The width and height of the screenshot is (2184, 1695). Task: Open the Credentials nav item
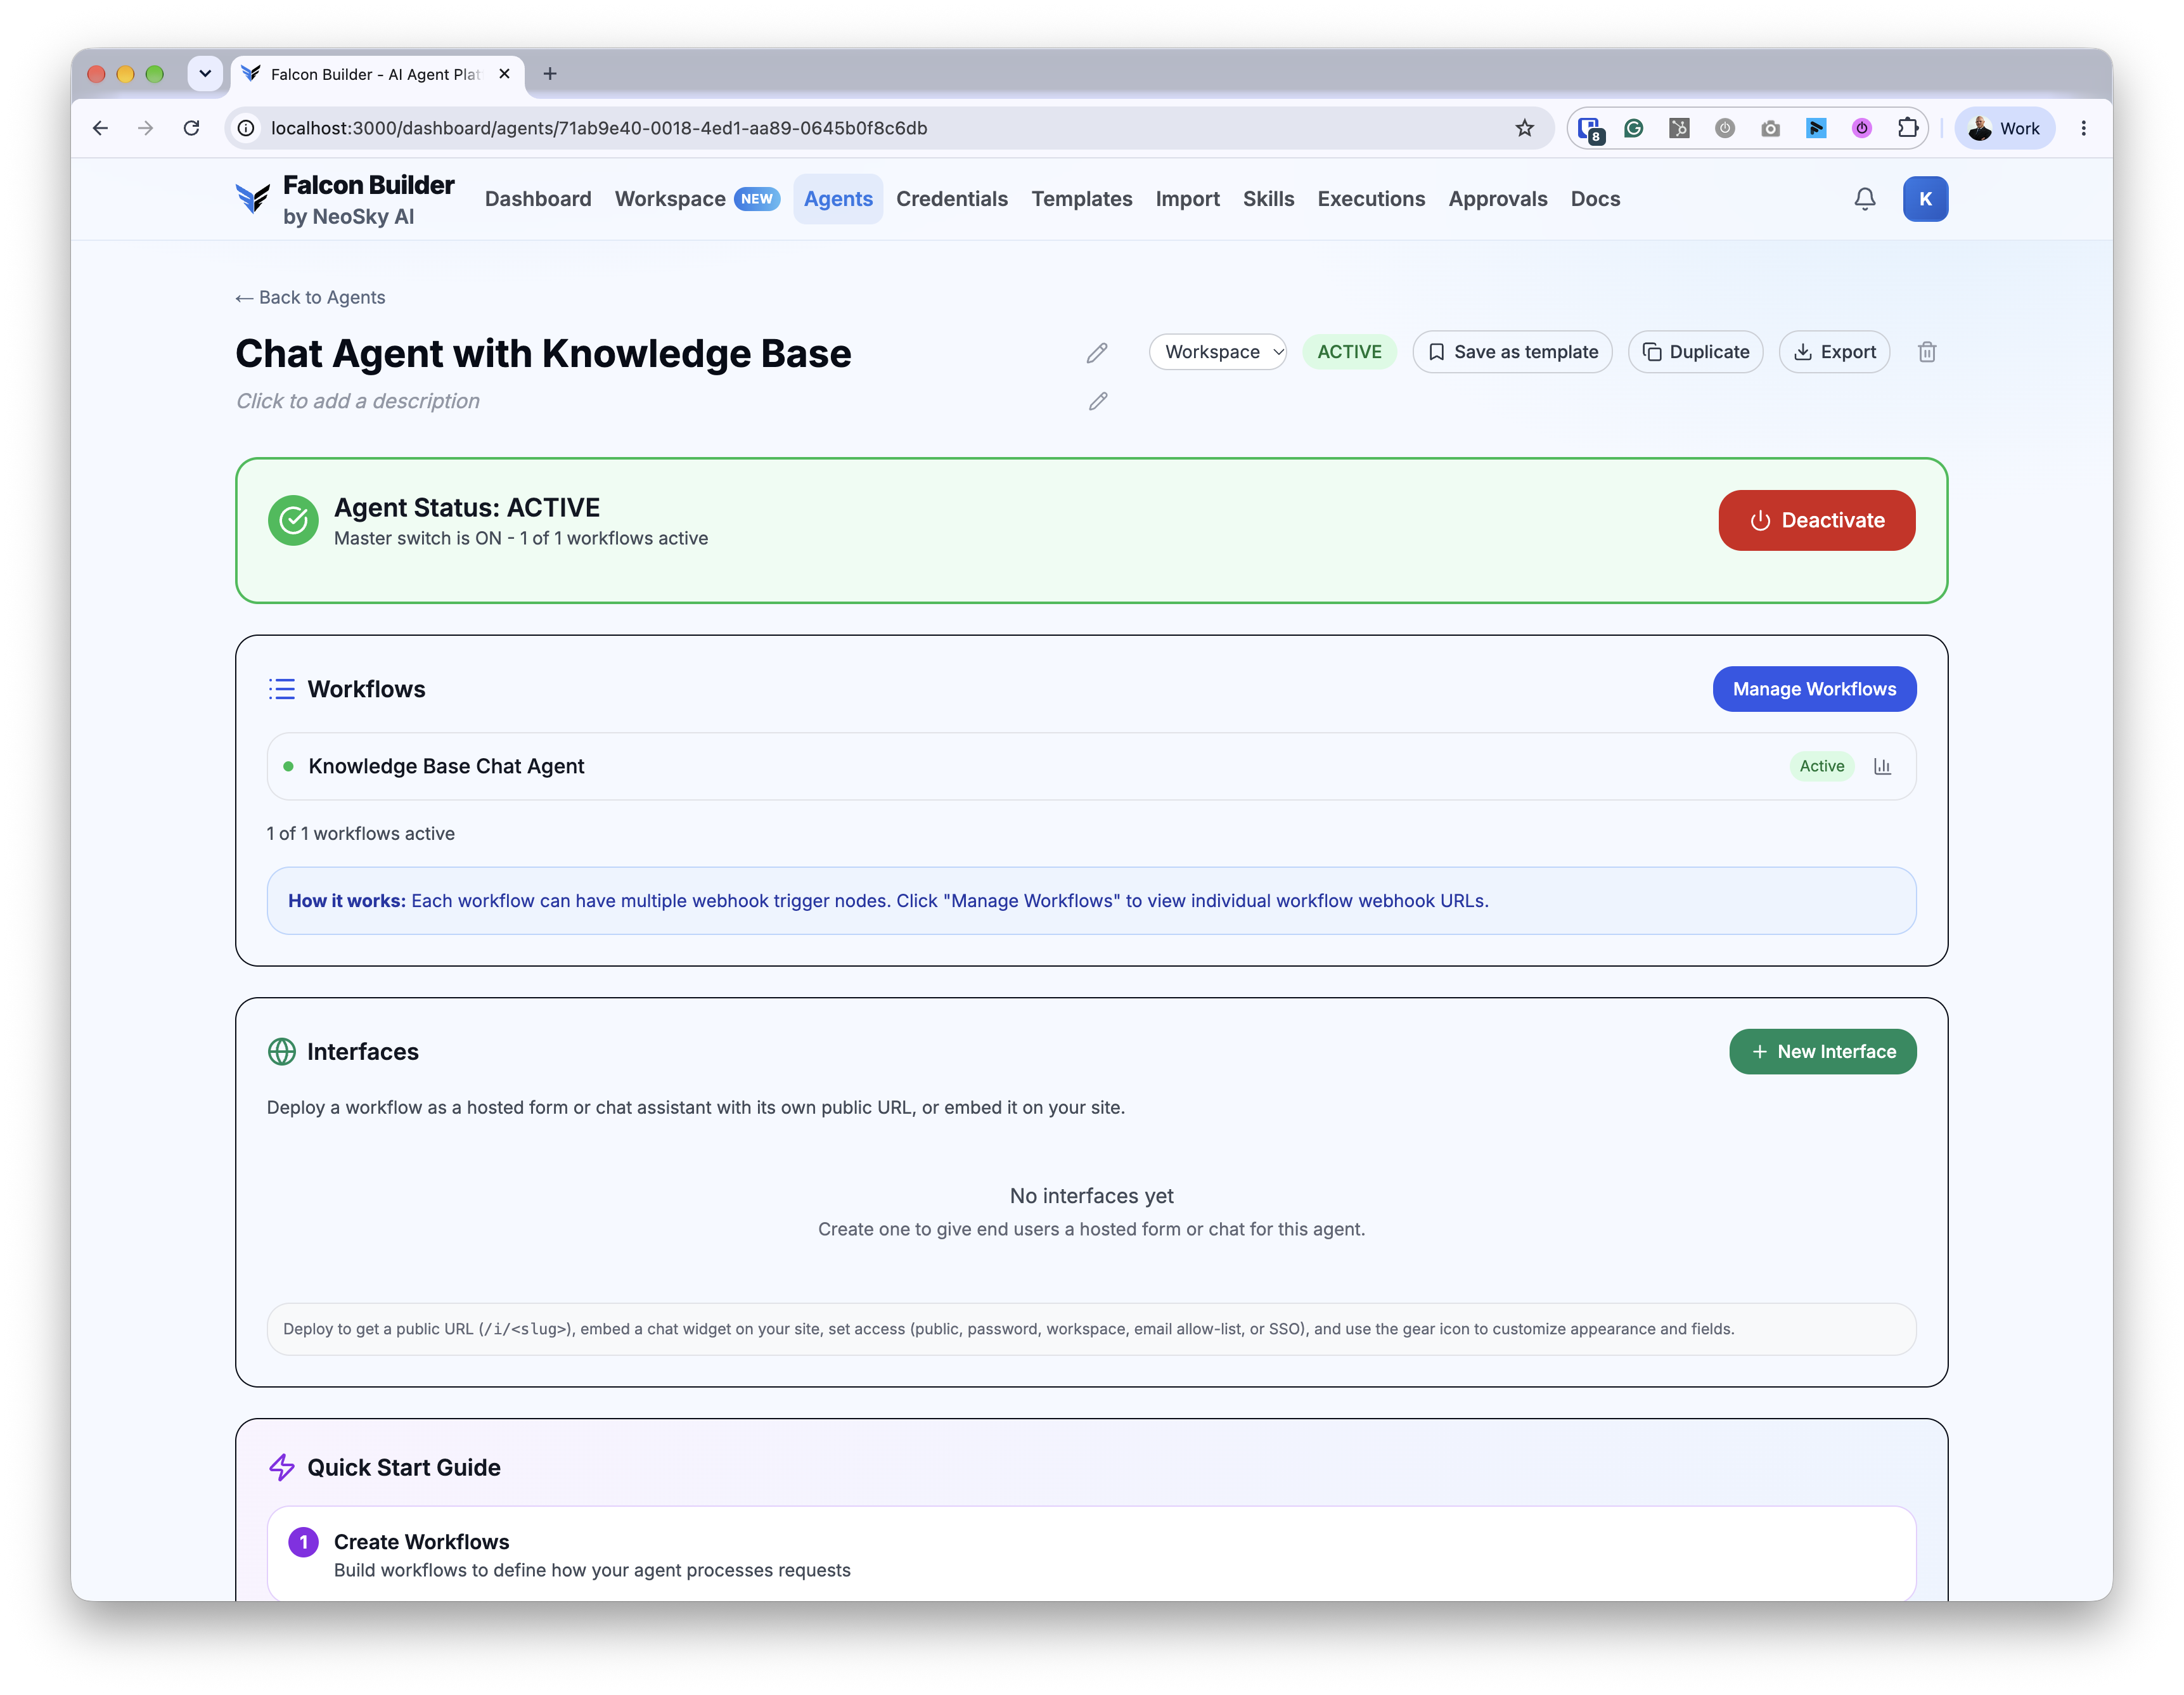pos(951,199)
